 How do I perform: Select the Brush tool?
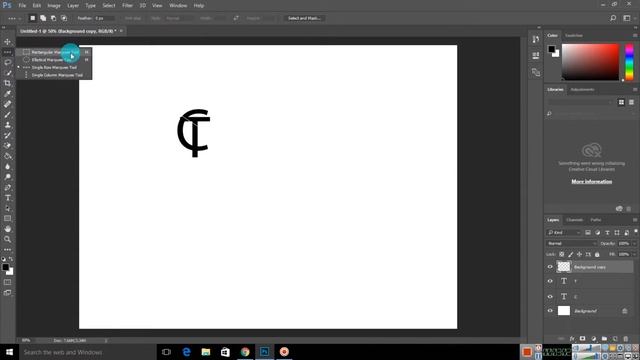[7, 114]
